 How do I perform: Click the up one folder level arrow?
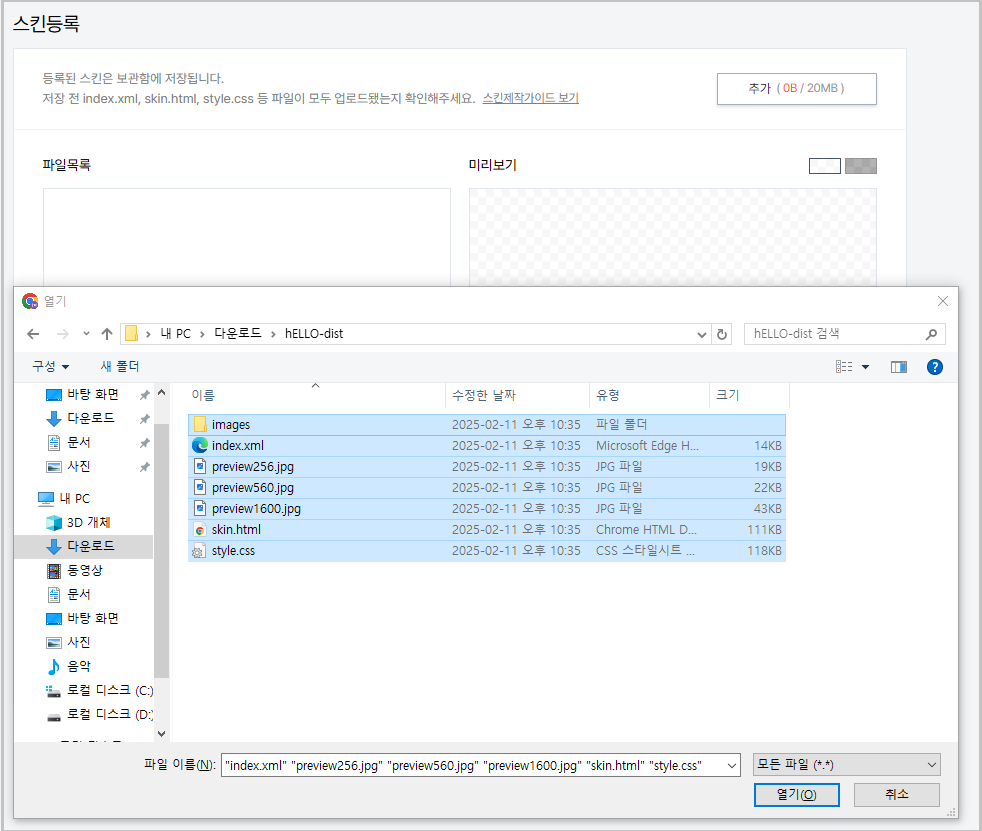[x=107, y=333]
